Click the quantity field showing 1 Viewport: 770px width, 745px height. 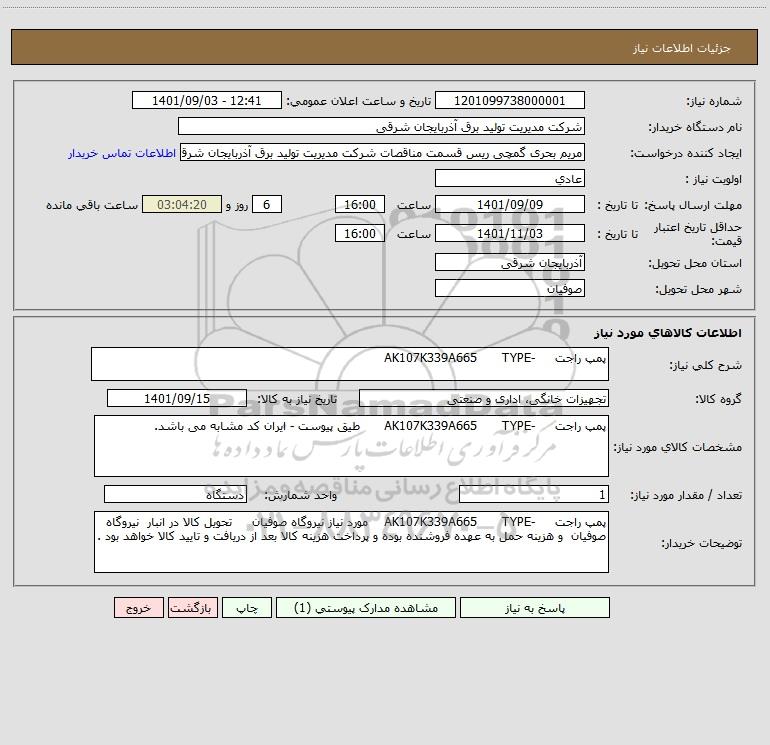[x=534, y=495]
